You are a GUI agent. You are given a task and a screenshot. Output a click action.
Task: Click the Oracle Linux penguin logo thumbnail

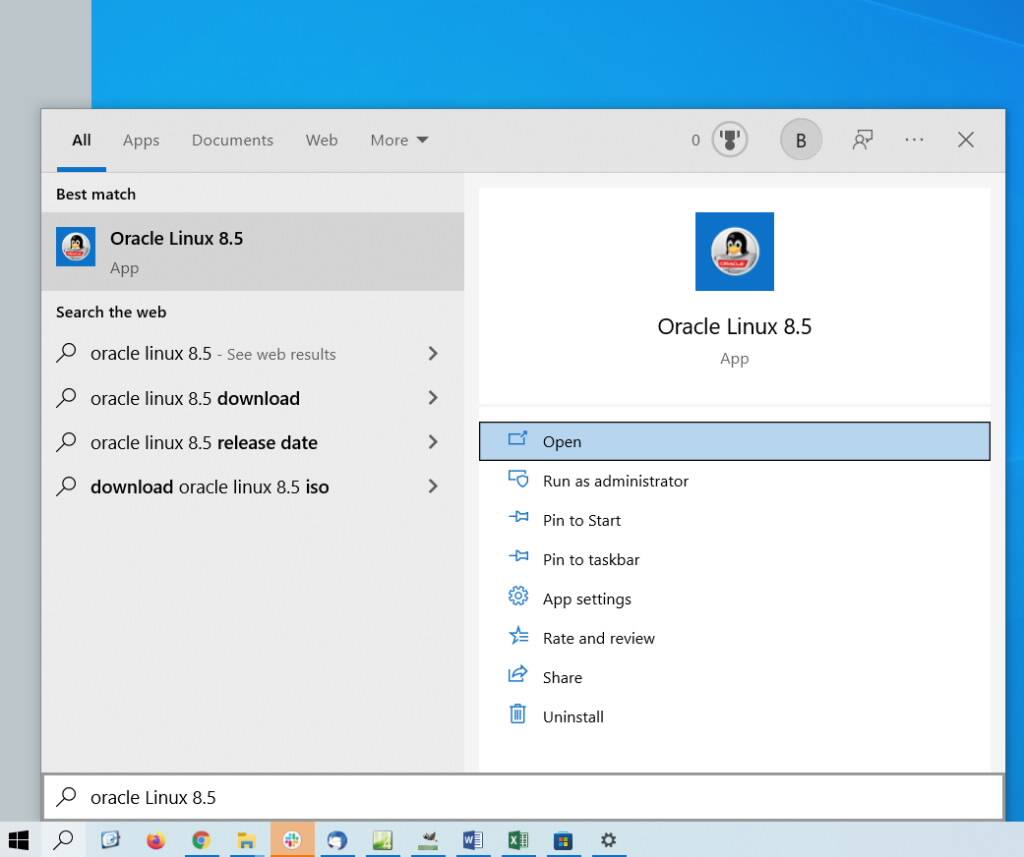click(734, 251)
